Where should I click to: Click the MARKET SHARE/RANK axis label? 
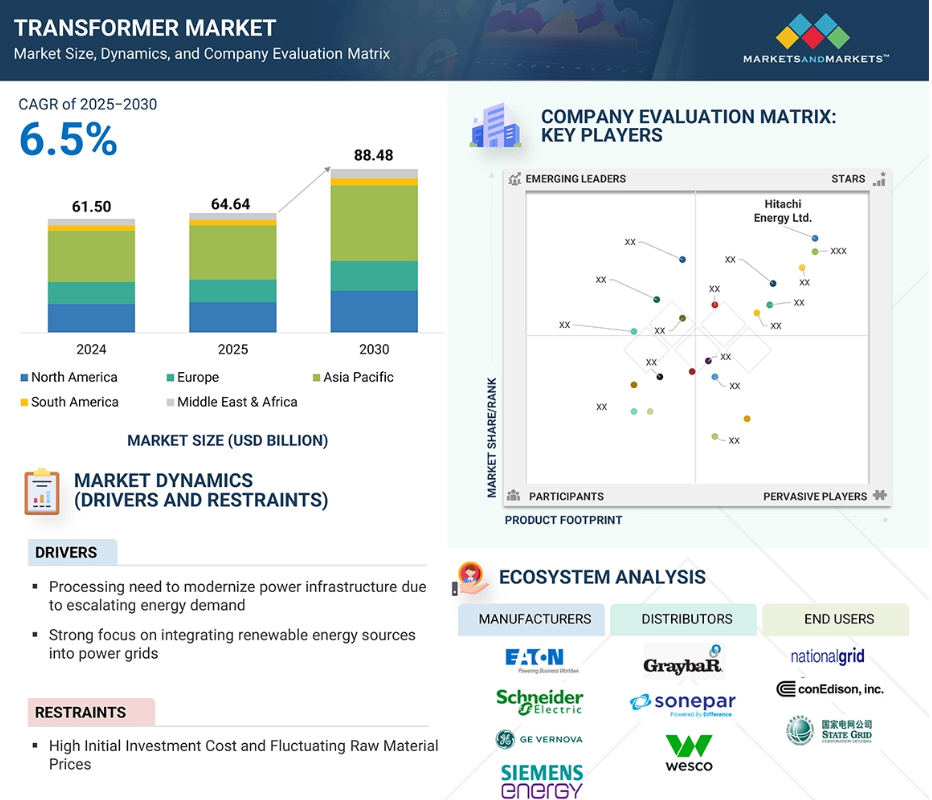[492, 437]
